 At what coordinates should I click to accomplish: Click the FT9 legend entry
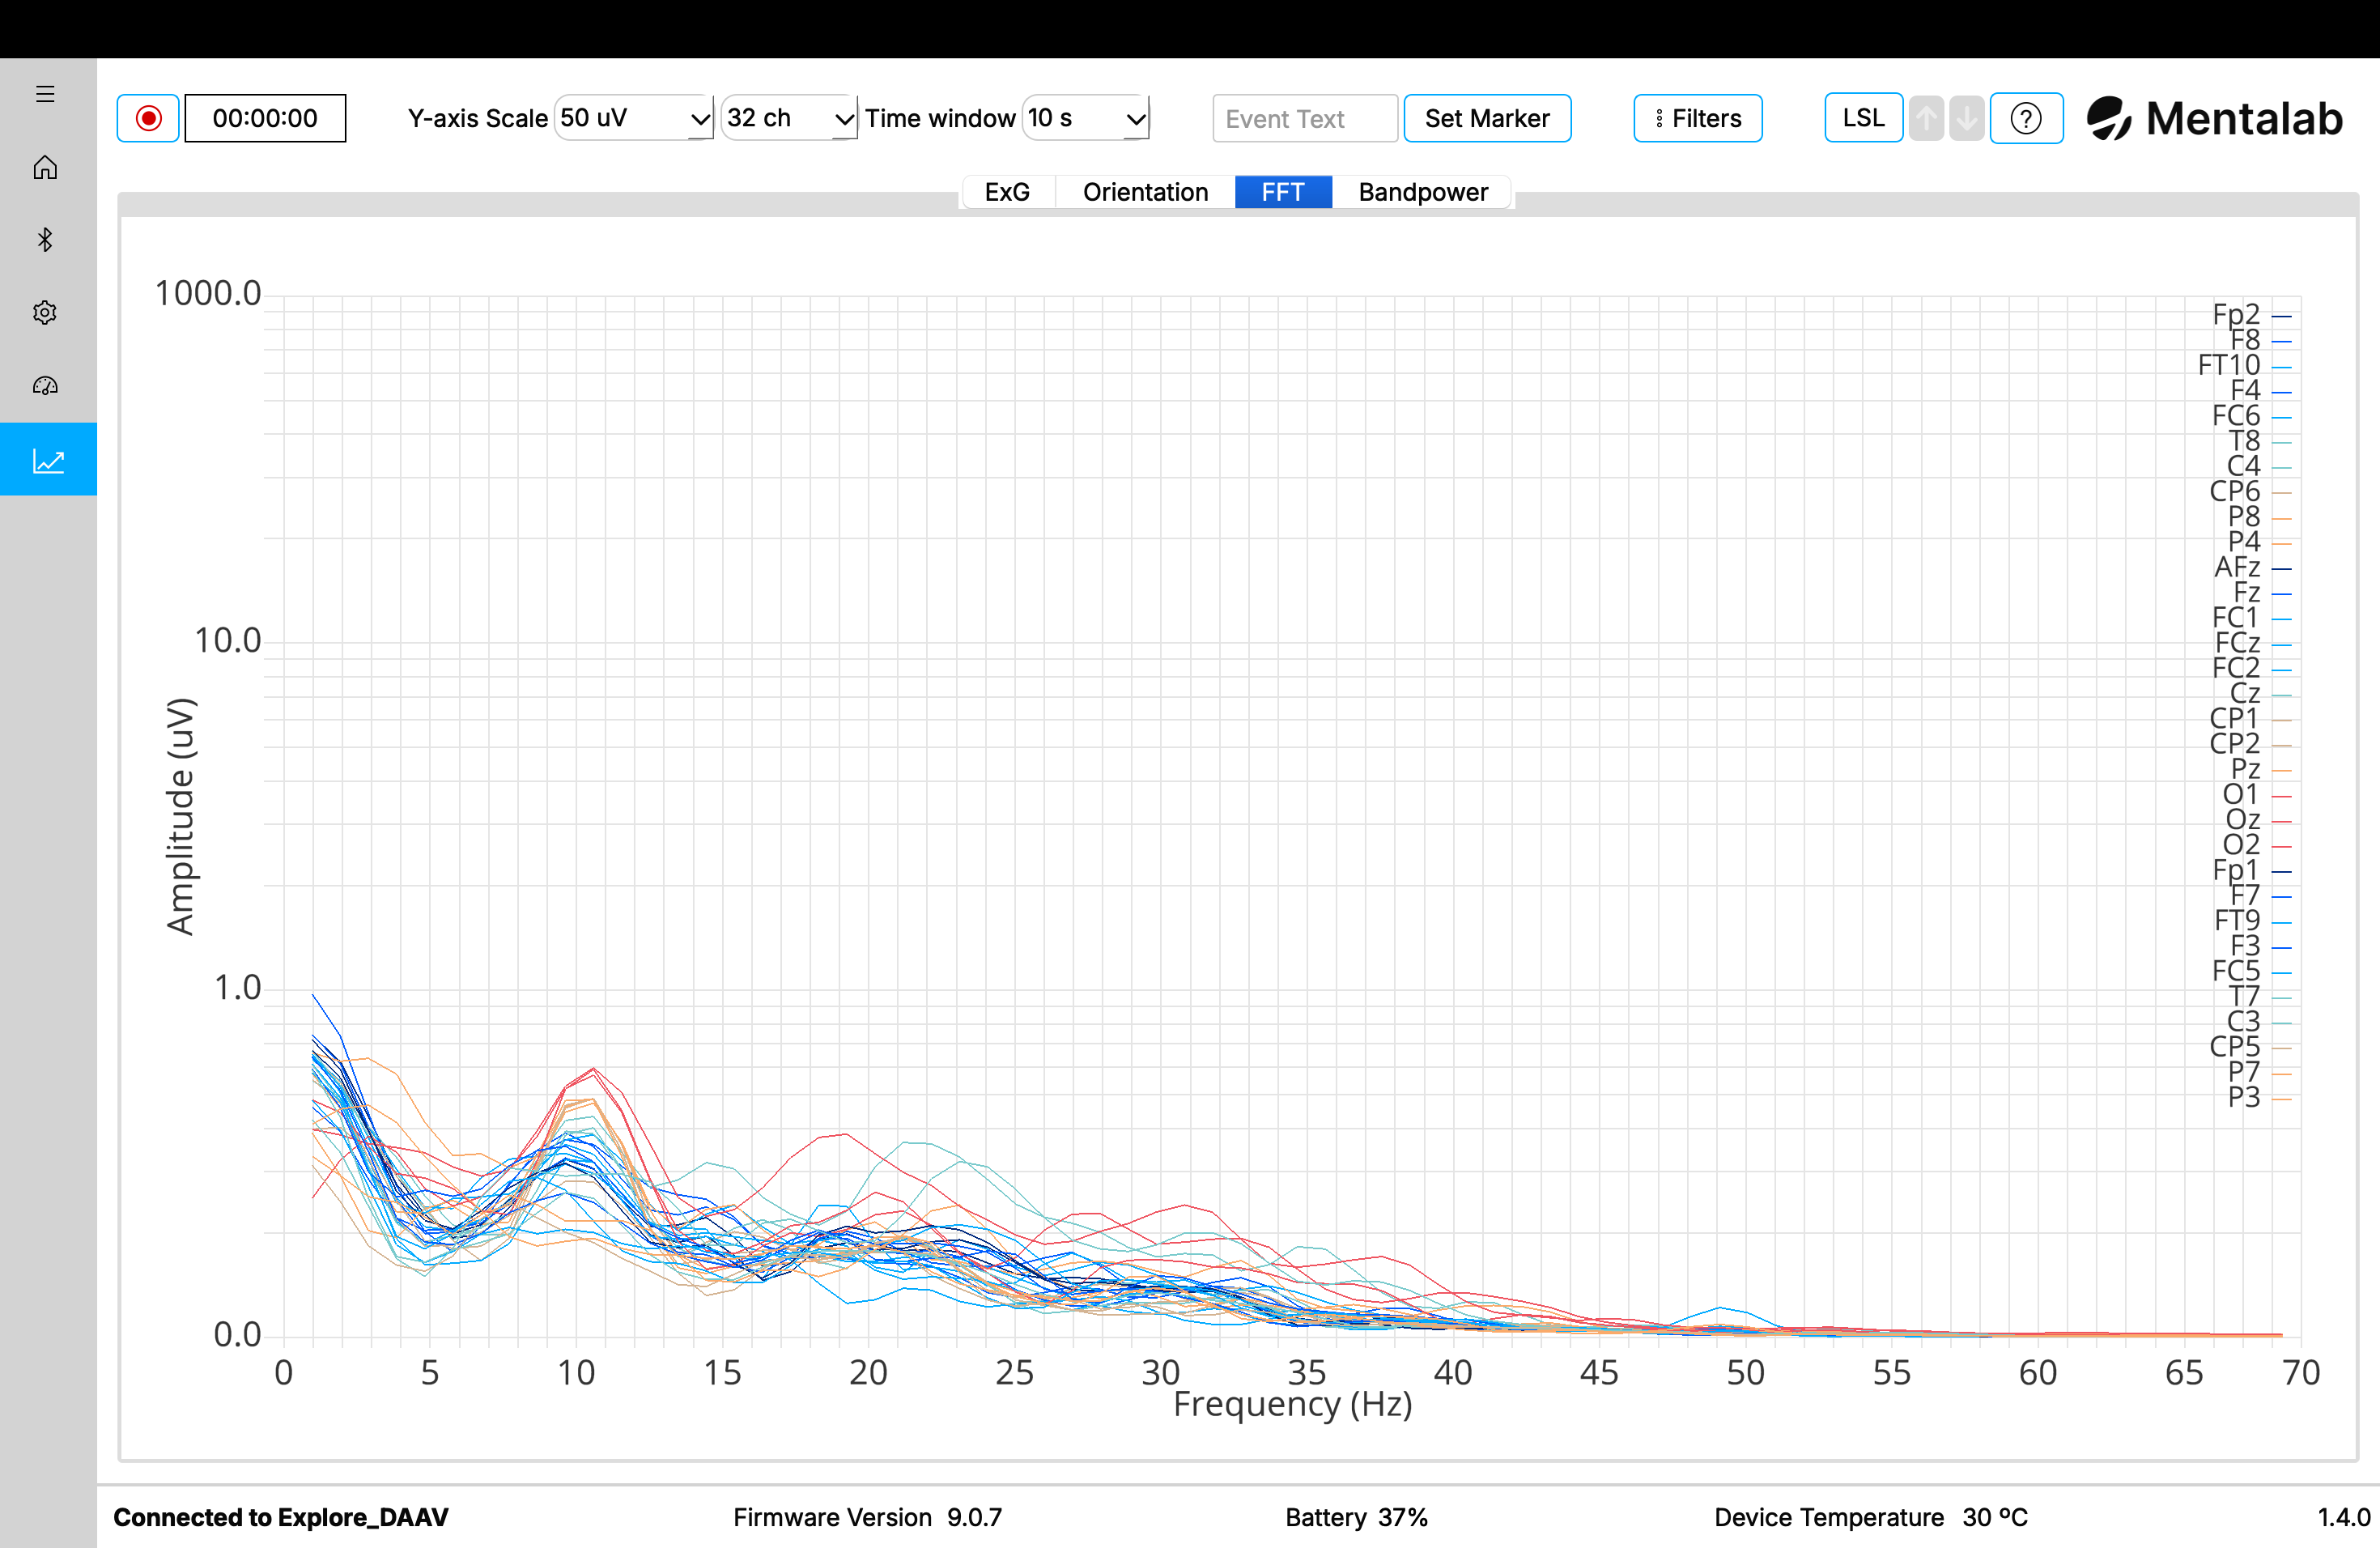click(2252, 921)
